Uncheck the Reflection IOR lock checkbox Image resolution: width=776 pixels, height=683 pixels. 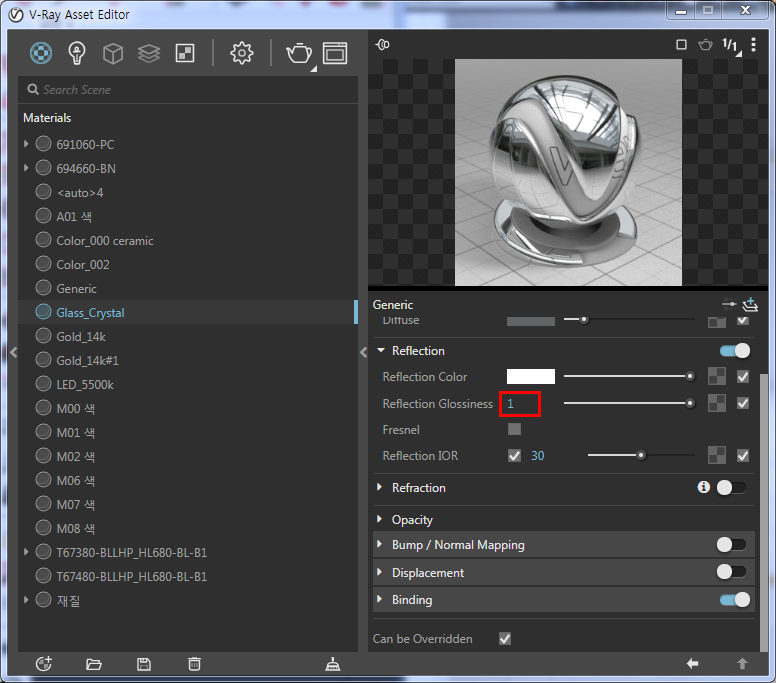point(514,455)
